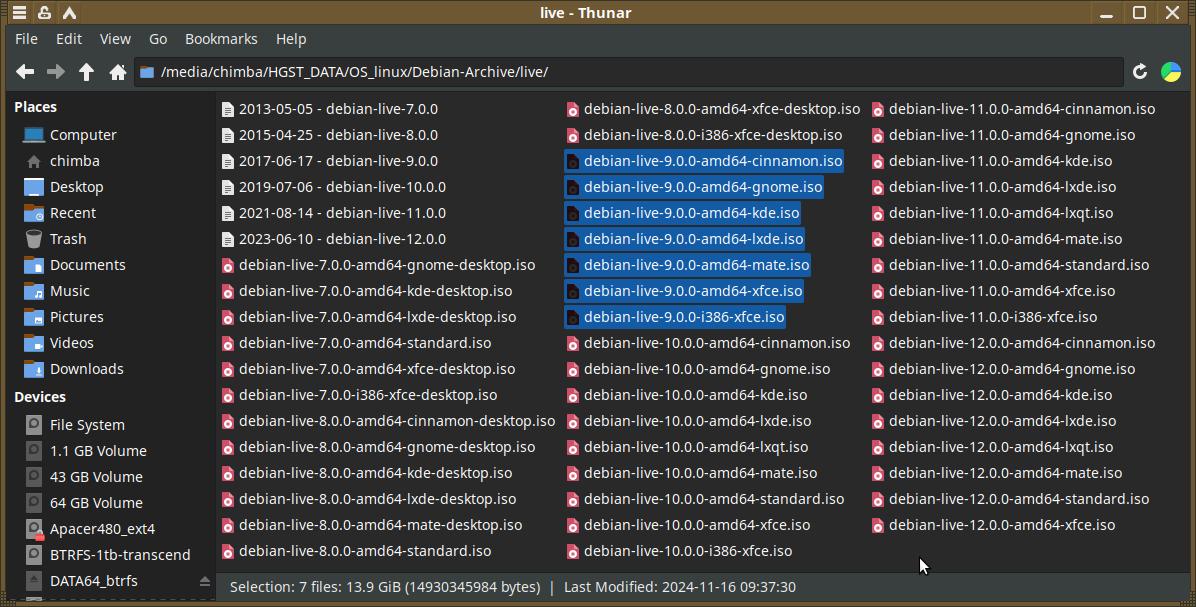Viewport: 1196px width, 607px height.
Task: Select debian-live-12.0.0-amd64-lxde.iso
Action: pos(994,420)
